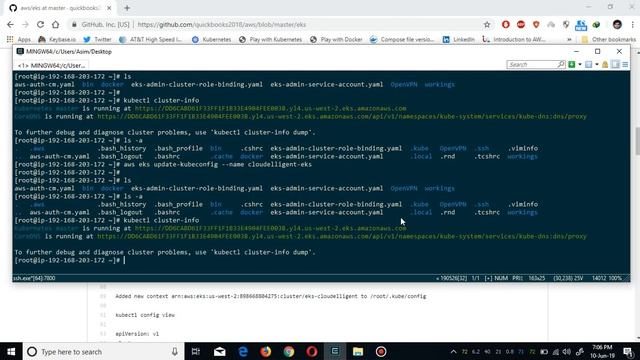Click the Chrome page vertical scrollbar
Viewport: 640px width, 360px height.
point(637,141)
